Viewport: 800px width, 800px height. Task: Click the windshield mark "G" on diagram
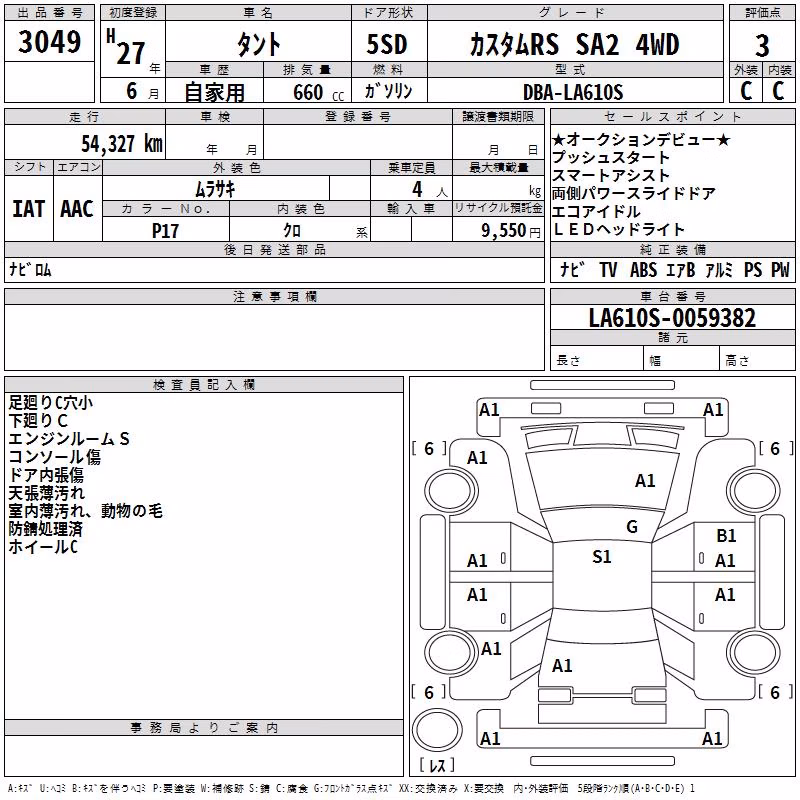[632, 527]
